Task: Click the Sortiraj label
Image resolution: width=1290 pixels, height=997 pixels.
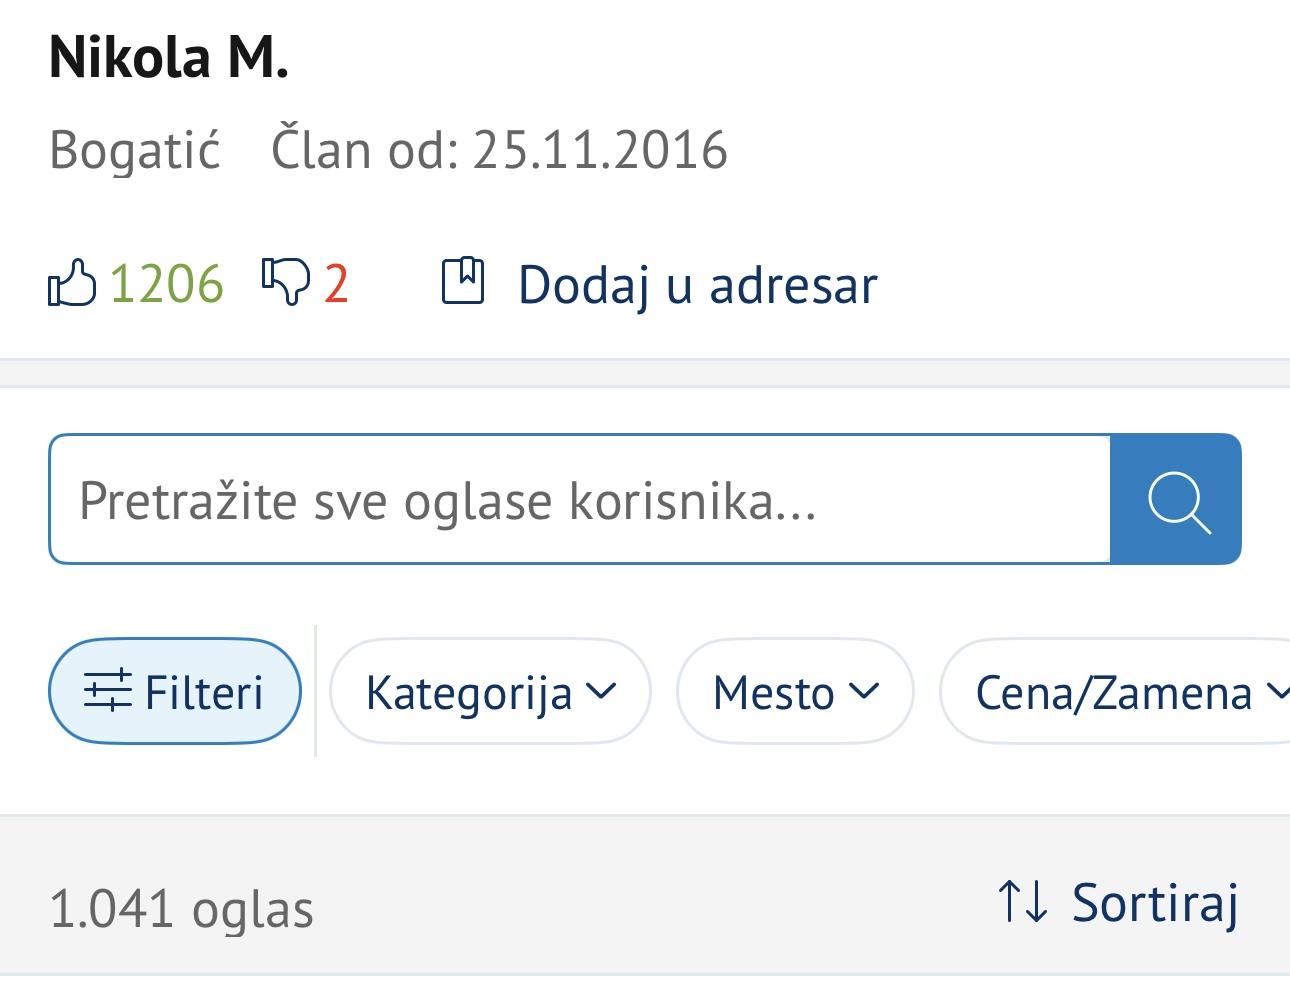Action: tap(1155, 903)
